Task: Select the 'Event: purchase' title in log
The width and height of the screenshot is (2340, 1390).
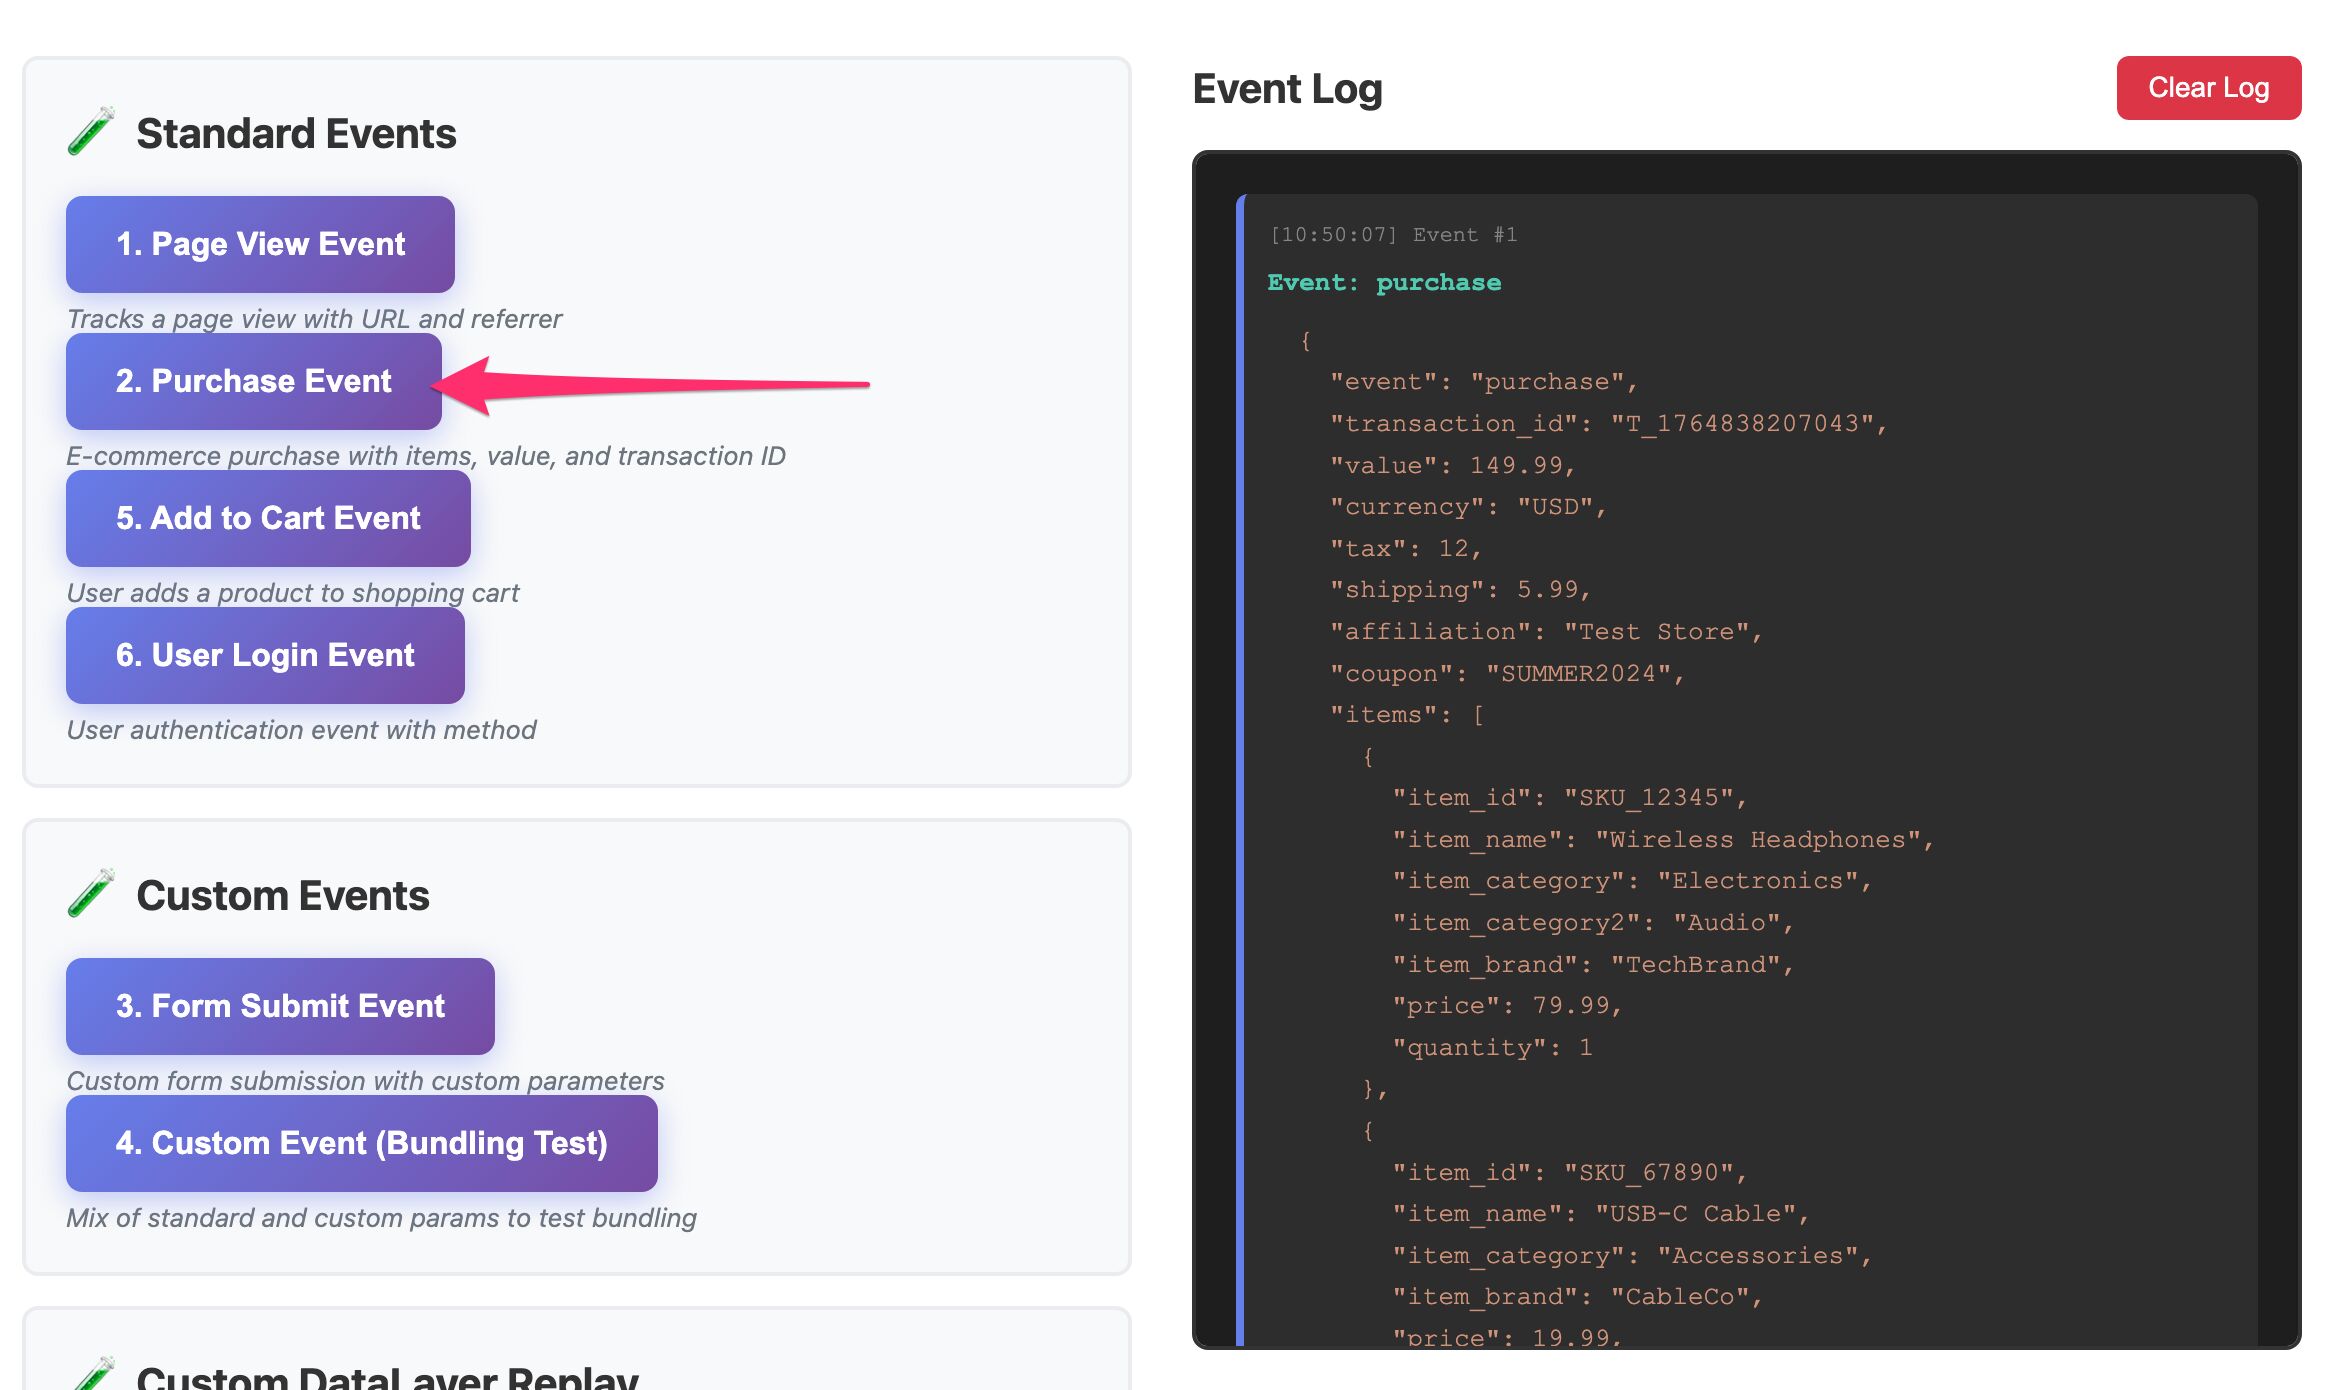Action: coord(1383,283)
